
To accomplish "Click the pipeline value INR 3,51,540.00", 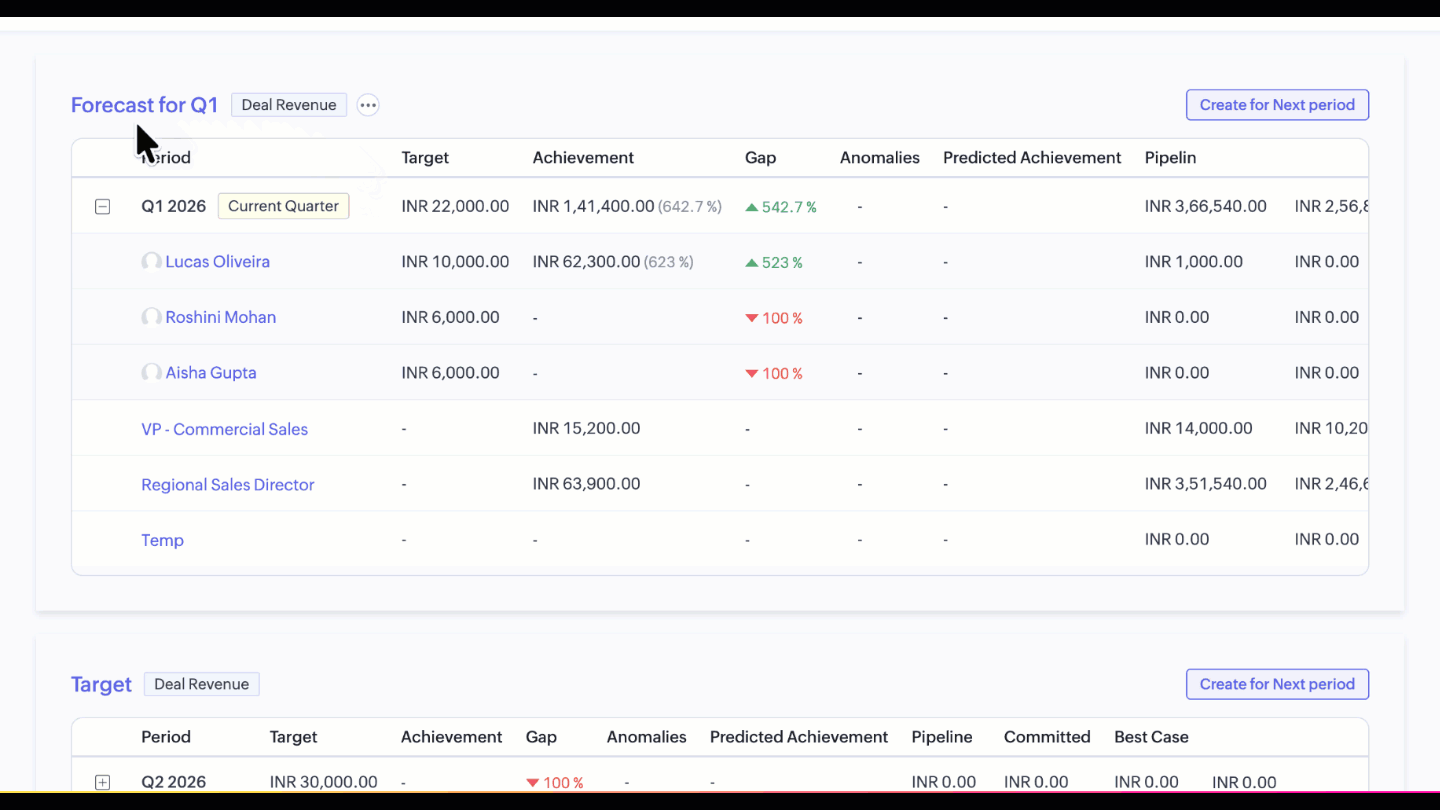I will 1206,484.
